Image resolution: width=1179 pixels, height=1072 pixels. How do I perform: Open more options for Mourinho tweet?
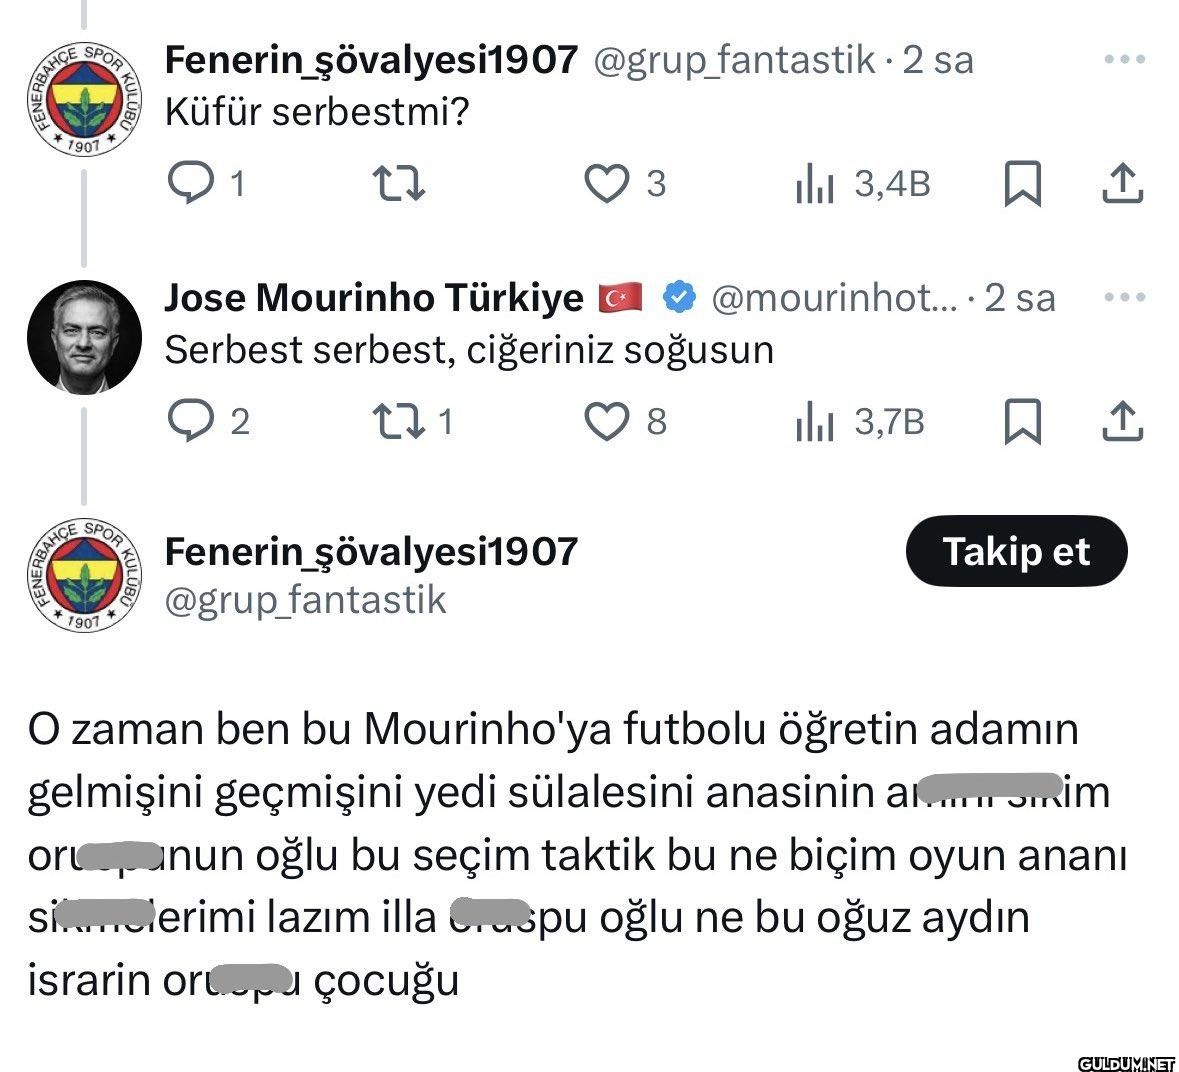point(1124,297)
